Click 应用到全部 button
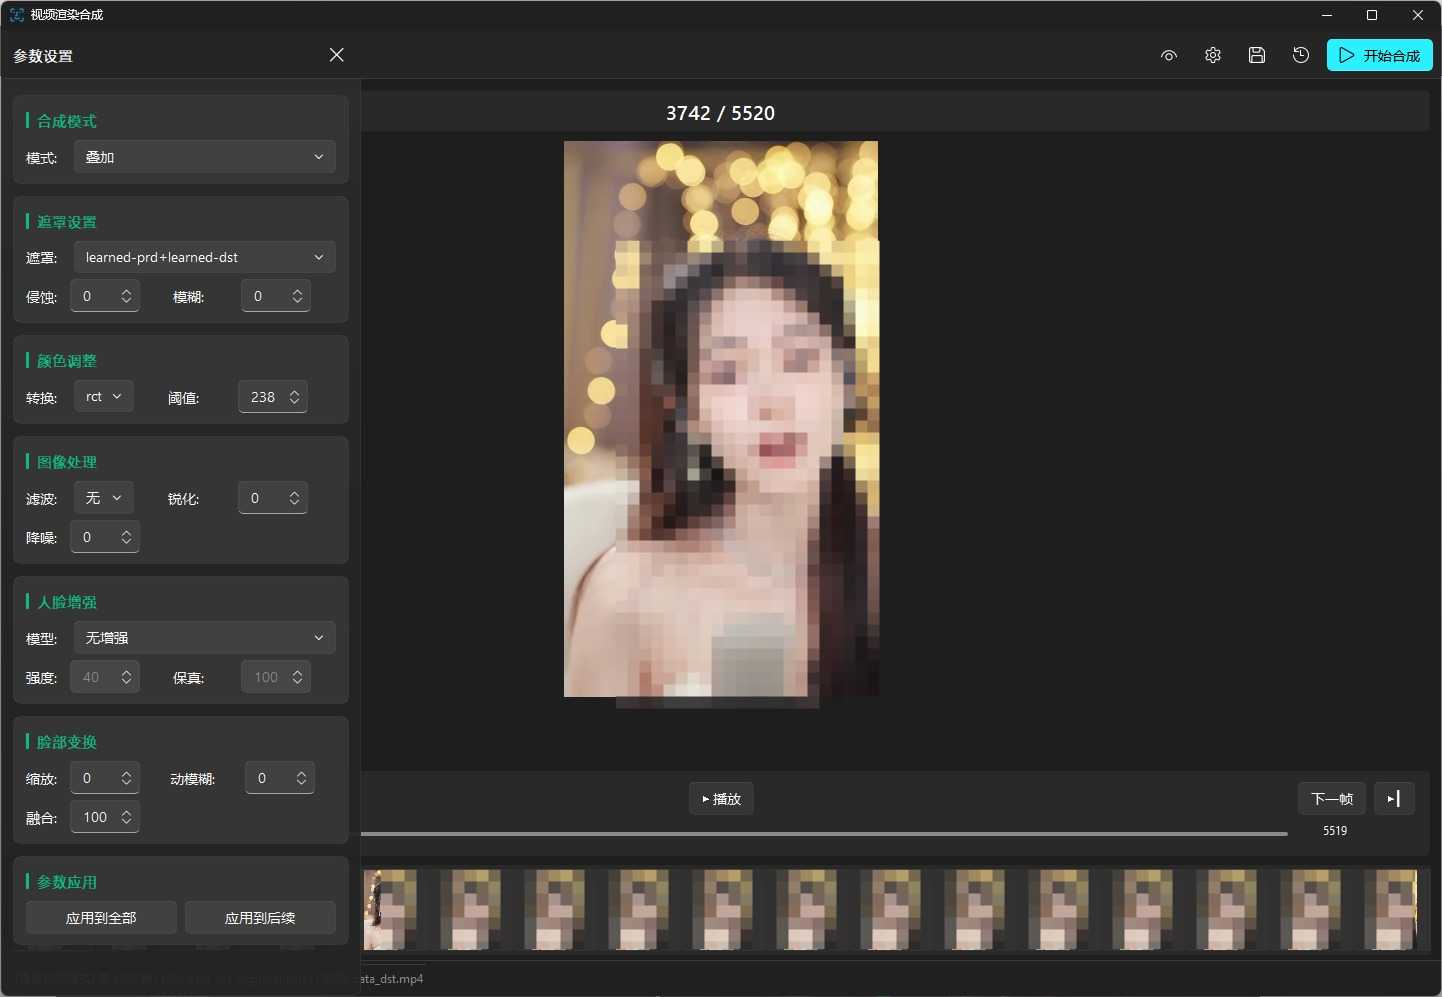Screen dimensions: 1442x997 101,918
